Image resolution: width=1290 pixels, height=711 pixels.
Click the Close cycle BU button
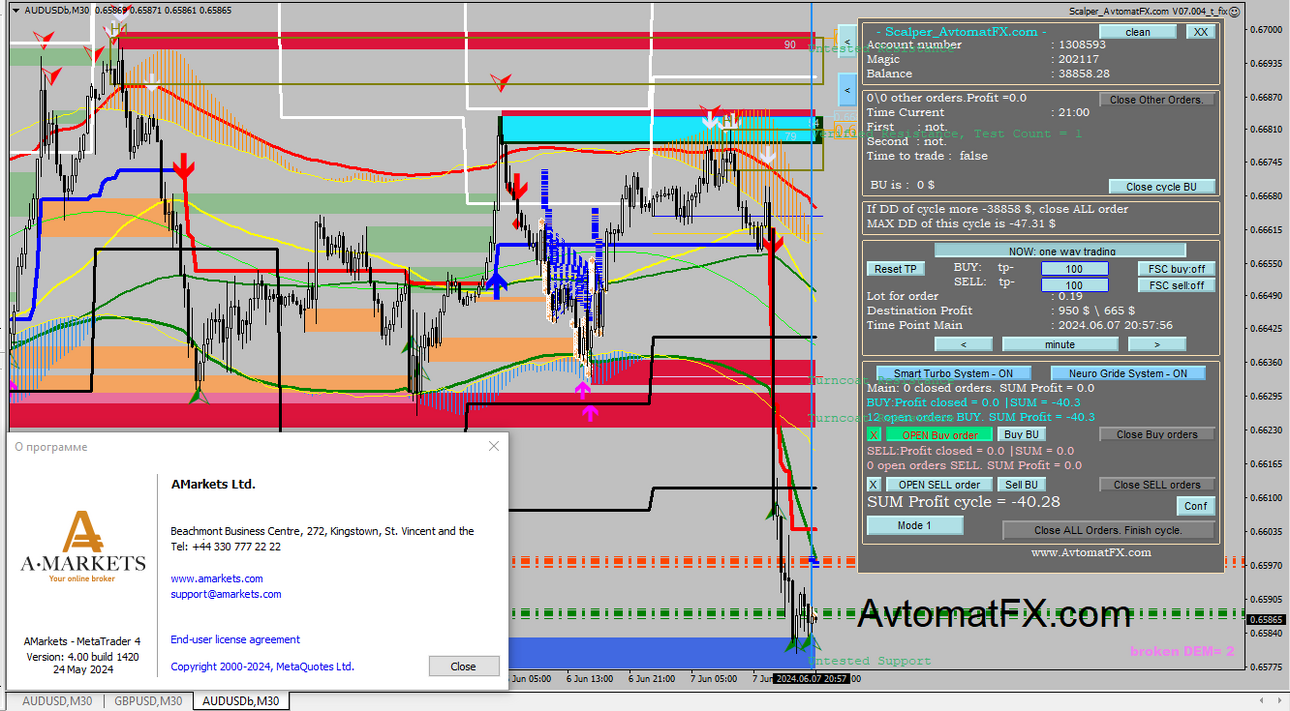[x=1162, y=187]
